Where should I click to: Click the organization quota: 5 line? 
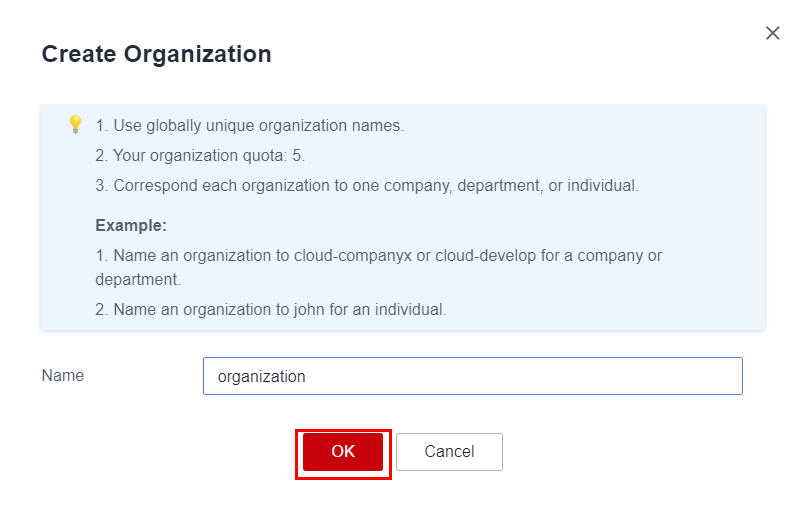coord(200,156)
